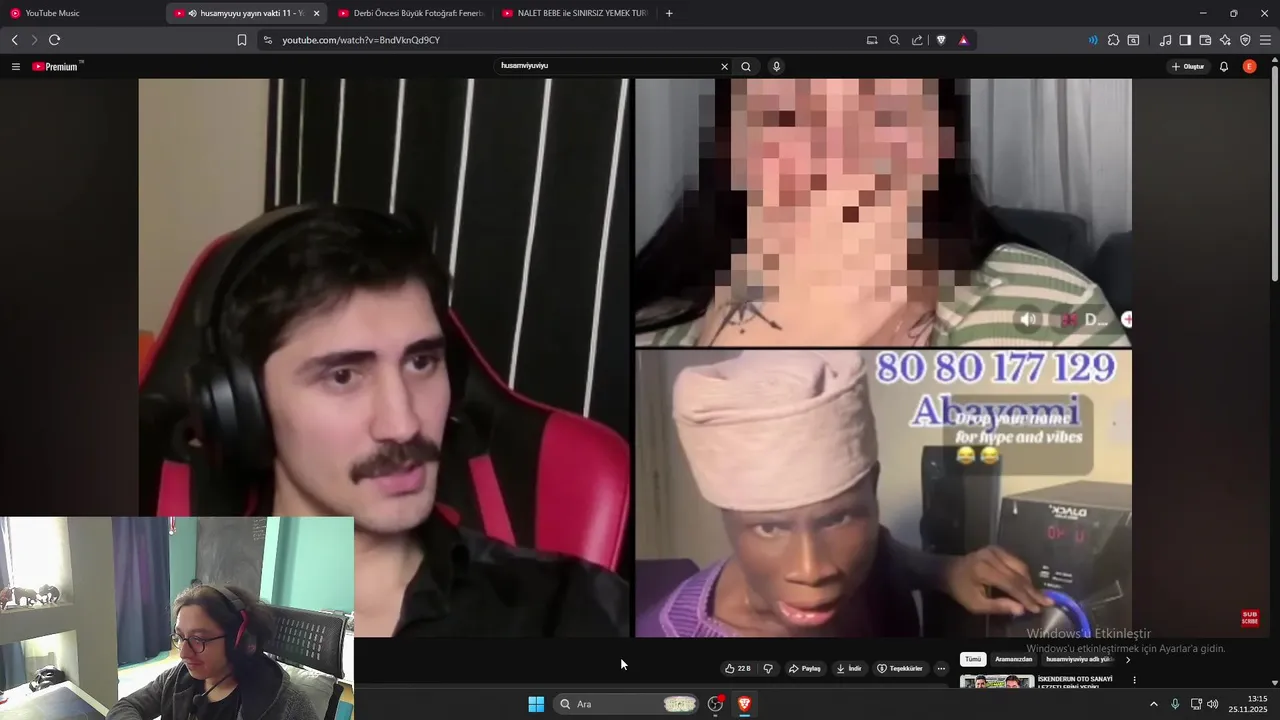
Task: Open the Brave Wallet icon
Action: [x=1205, y=40]
